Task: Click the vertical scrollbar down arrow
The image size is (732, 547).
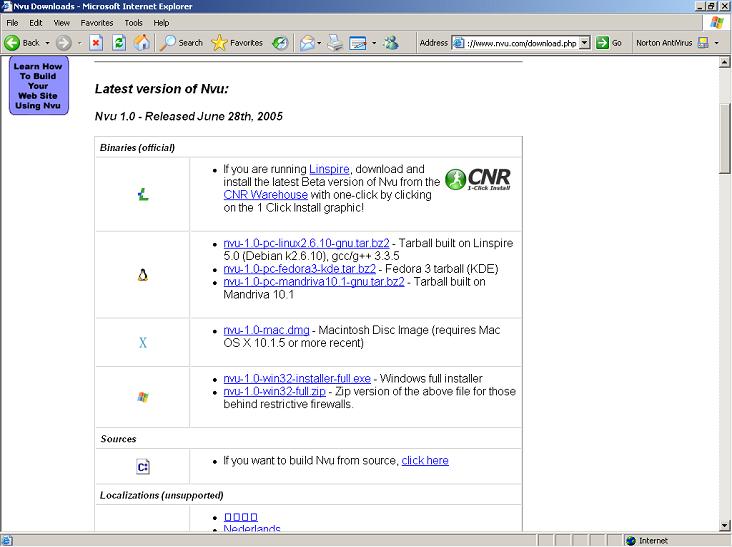Action: (x=725, y=526)
